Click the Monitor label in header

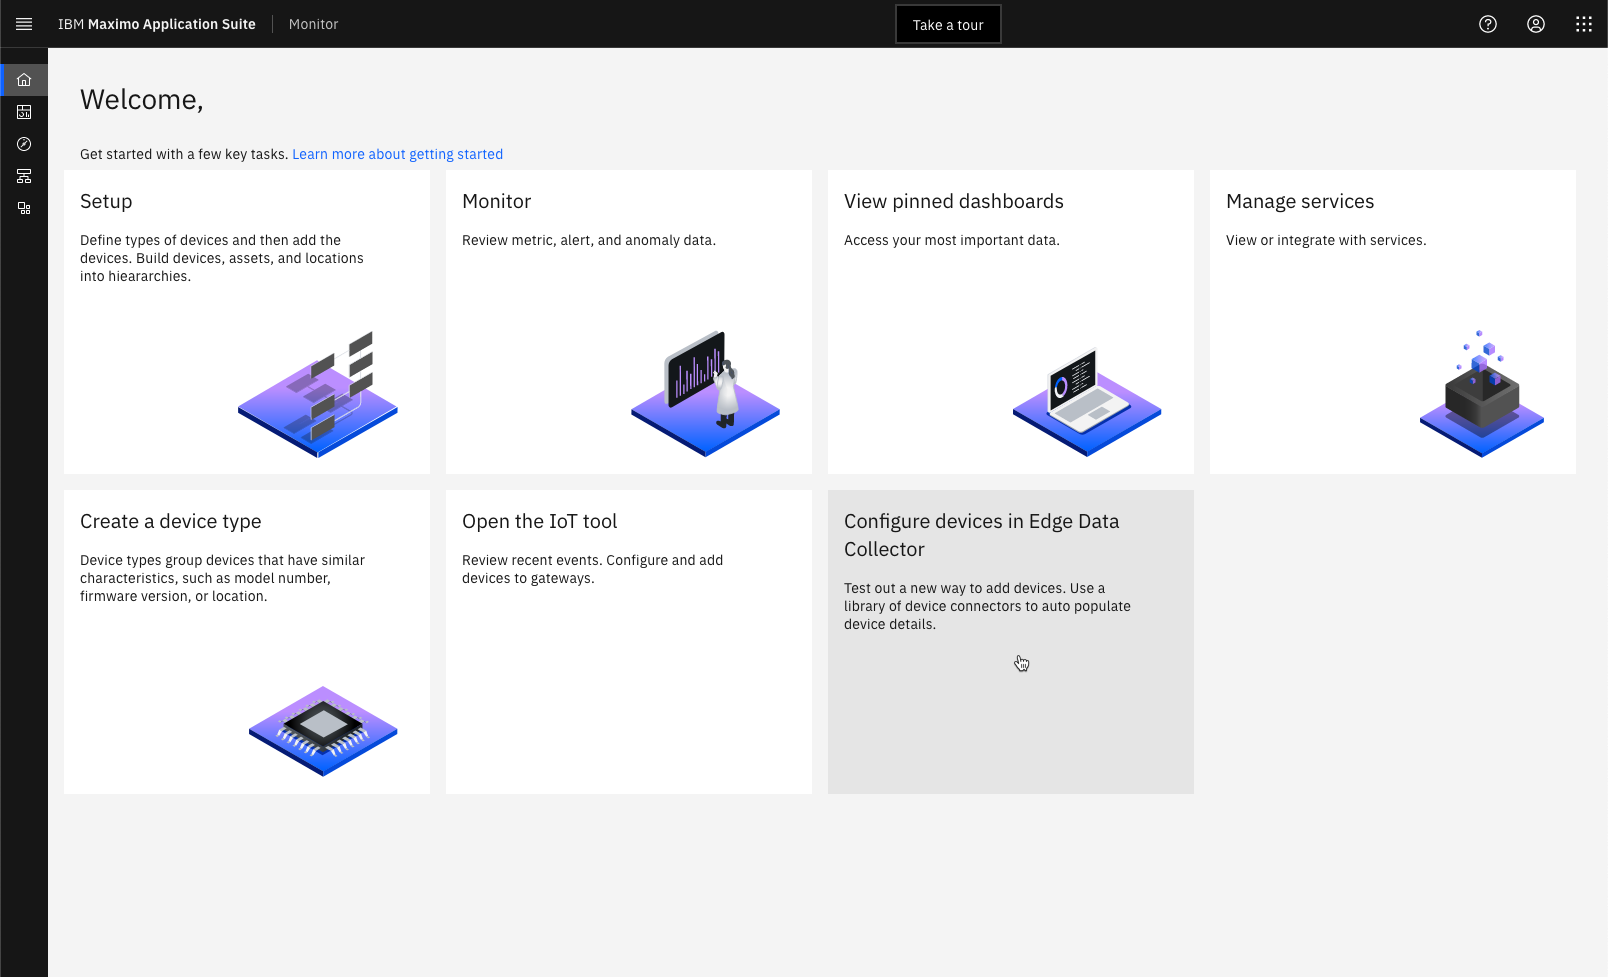click(x=314, y=24)
